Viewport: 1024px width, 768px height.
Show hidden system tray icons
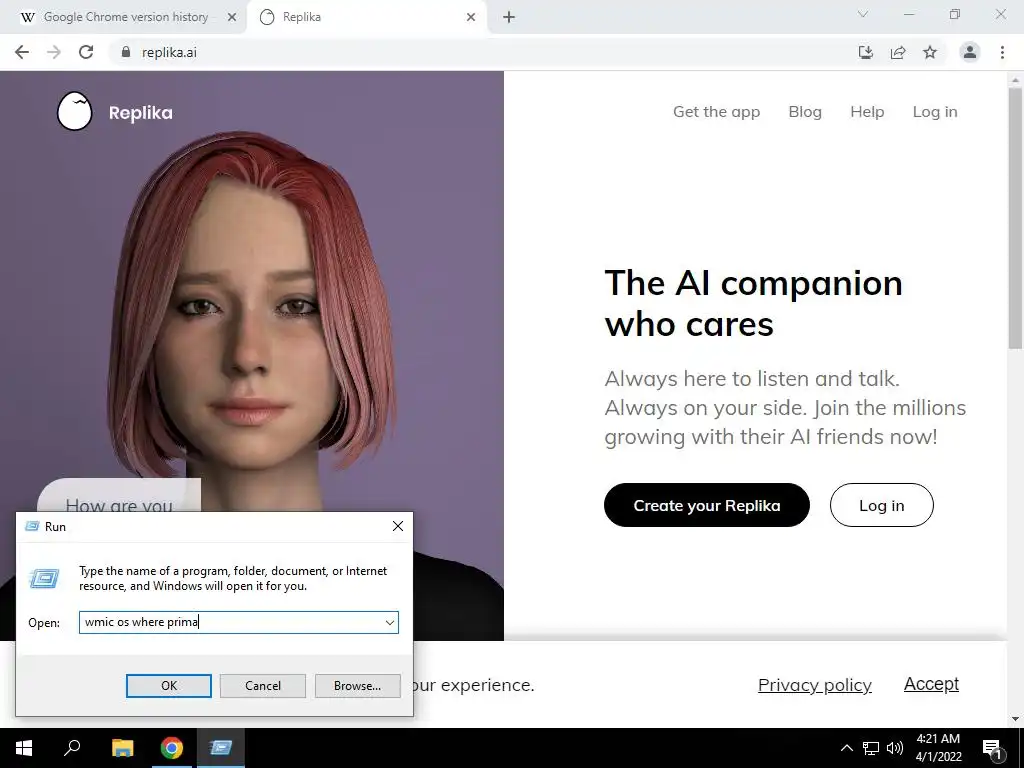846,748
